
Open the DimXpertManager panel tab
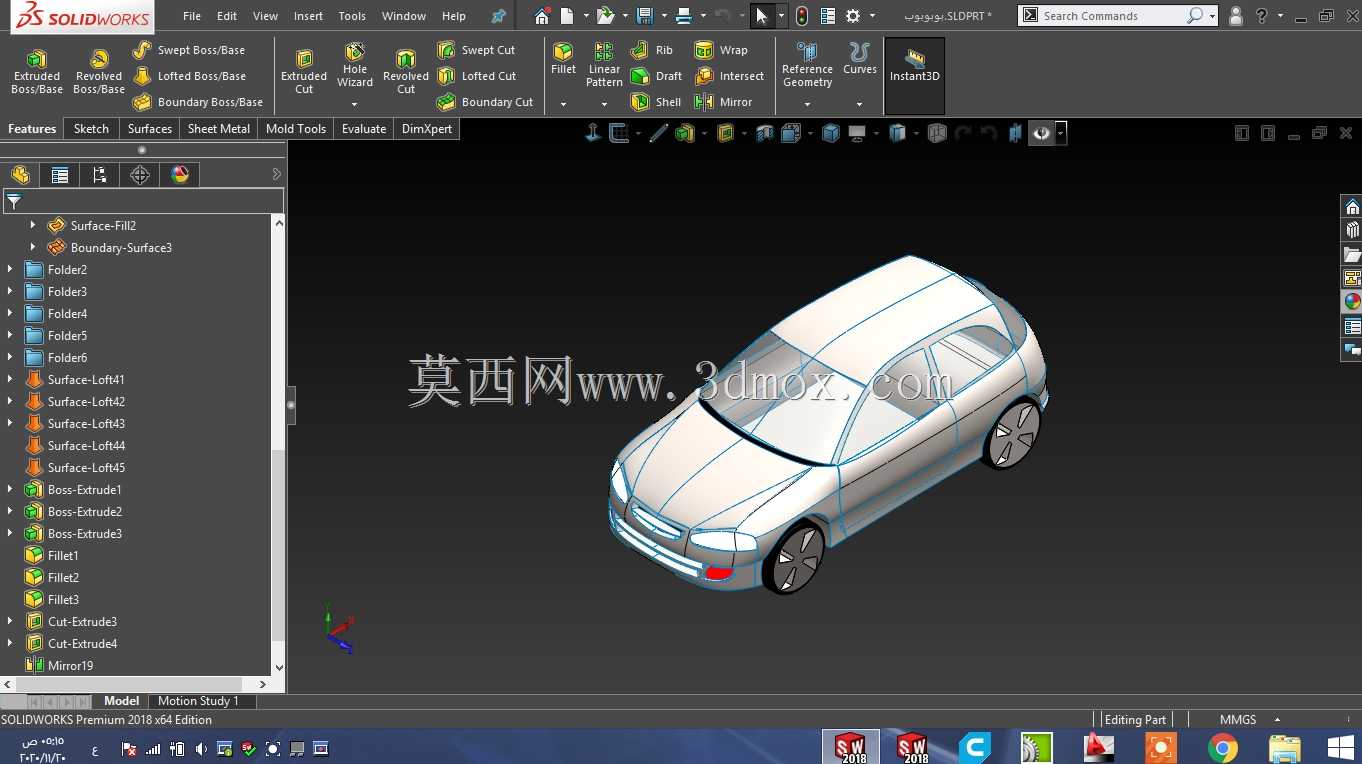pos(140,175)
